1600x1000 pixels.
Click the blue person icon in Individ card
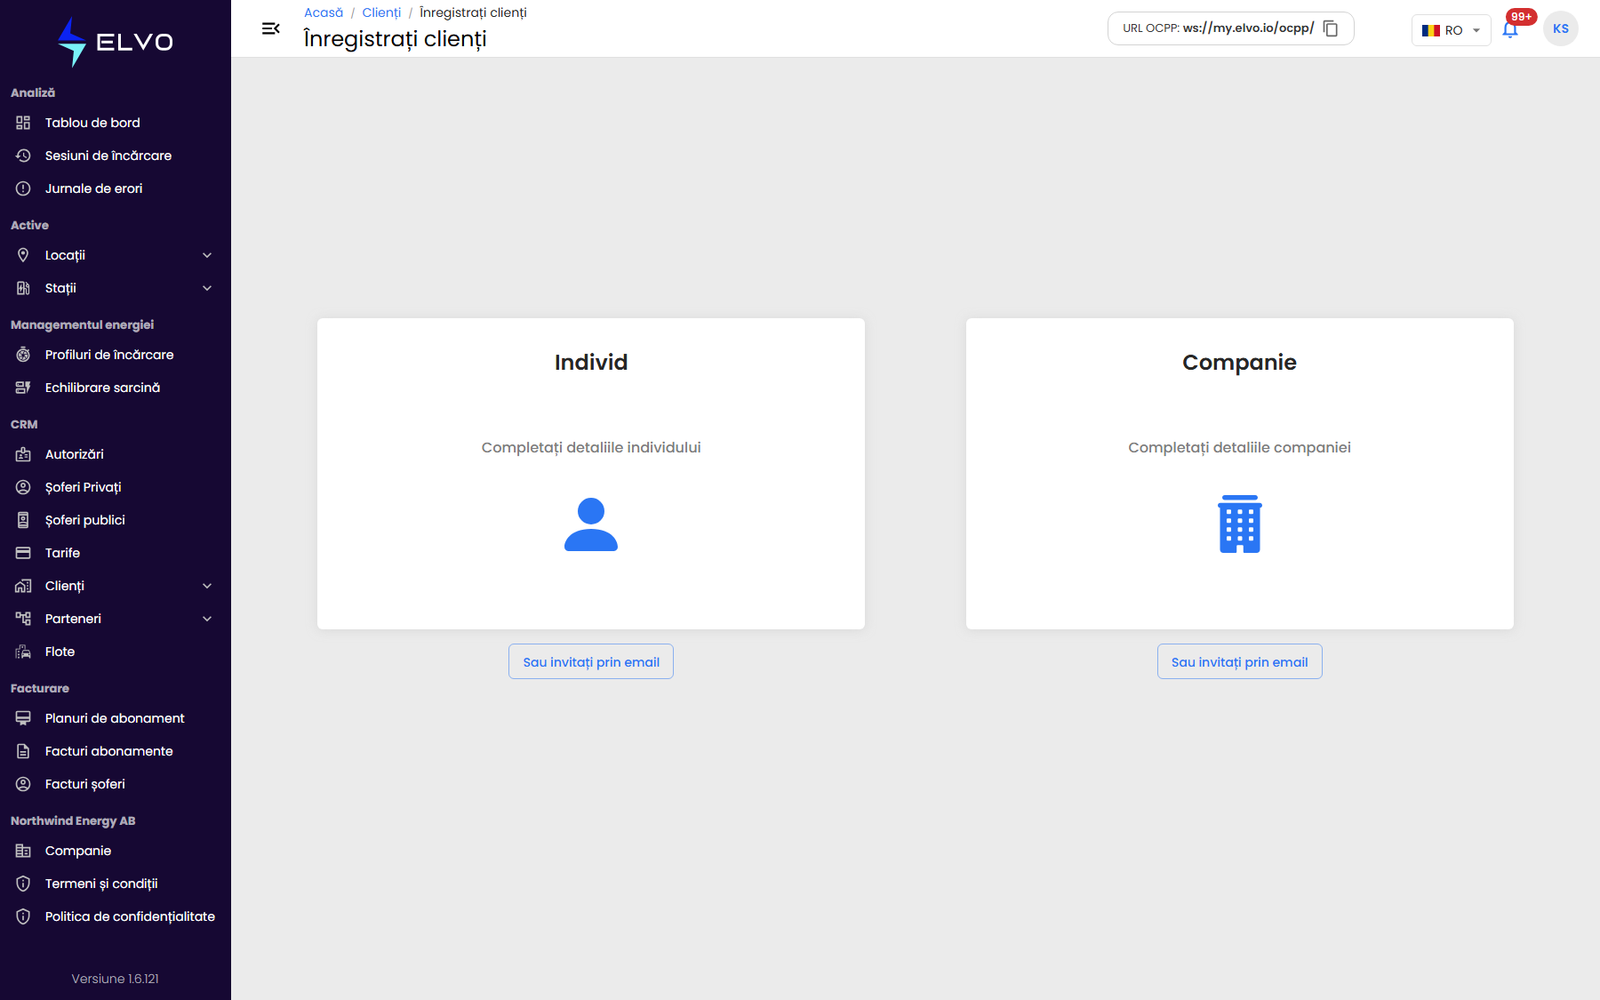591,524
